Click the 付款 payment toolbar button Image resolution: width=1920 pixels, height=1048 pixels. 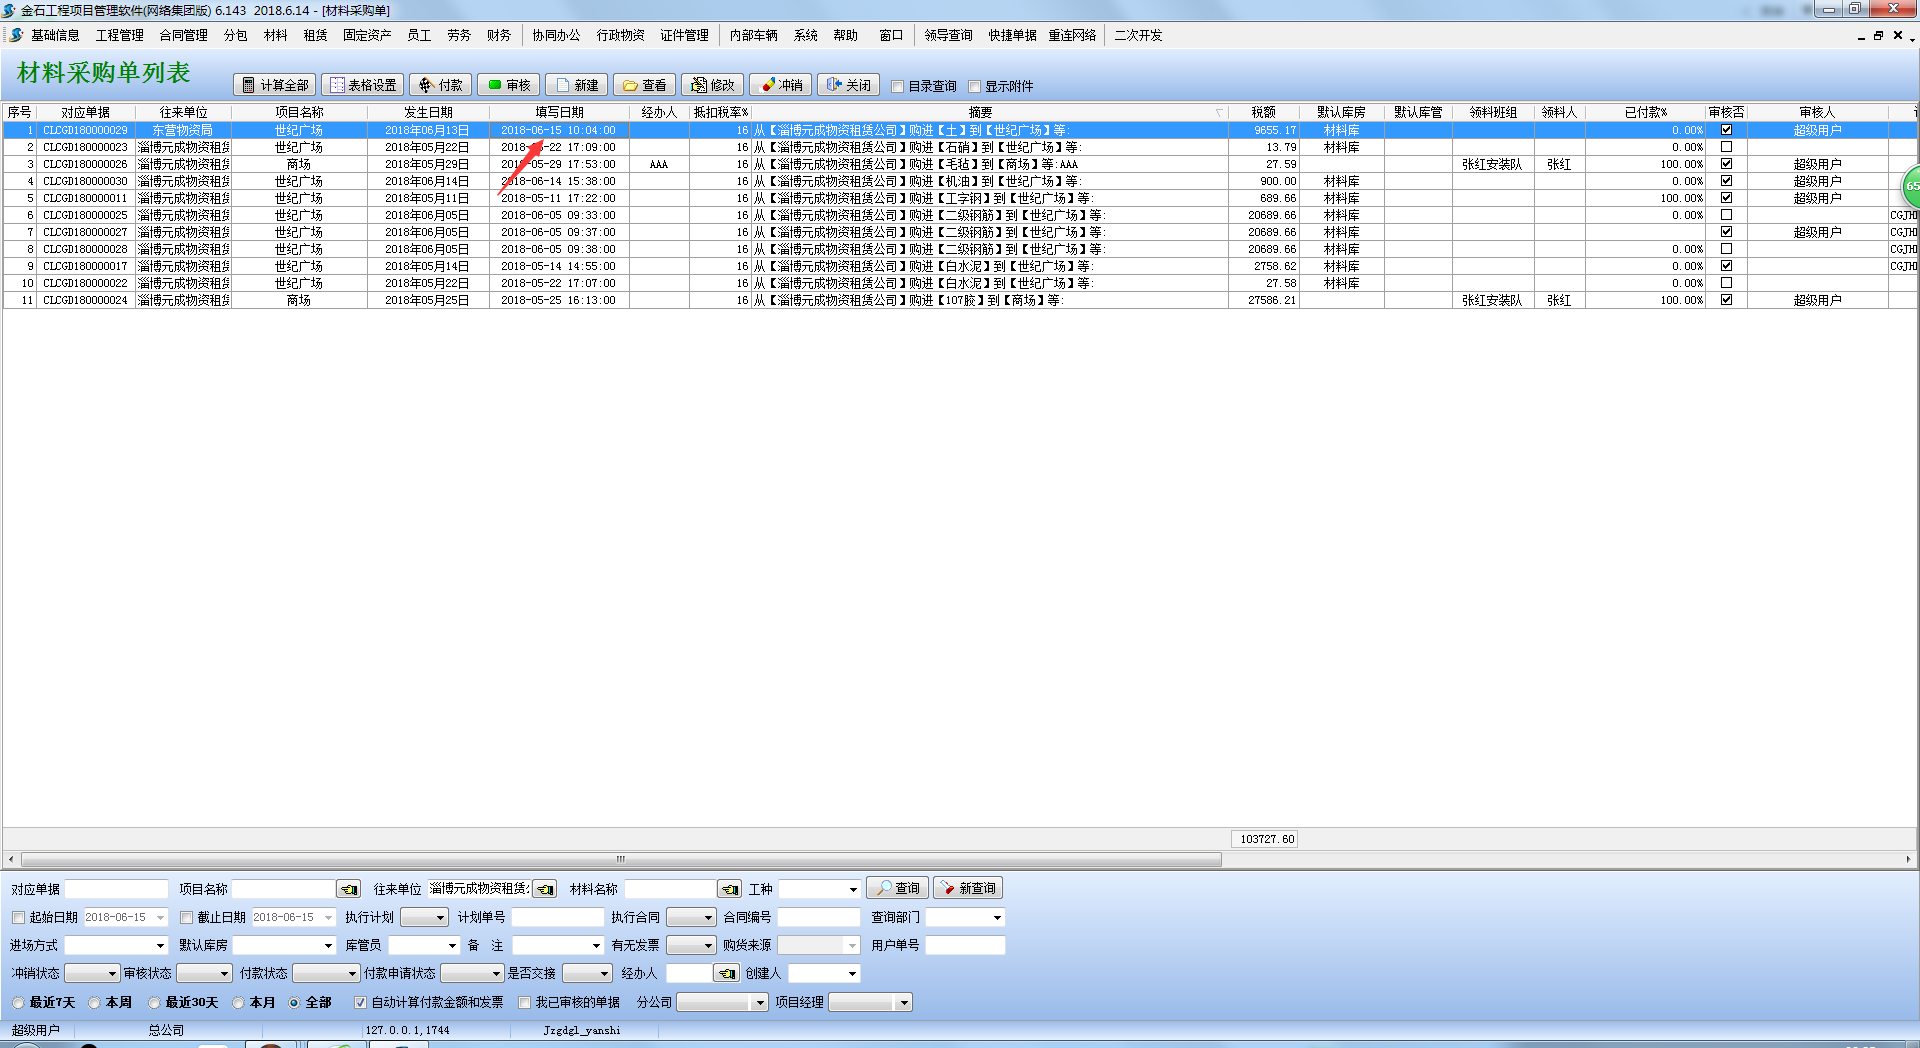pos(440,85)
